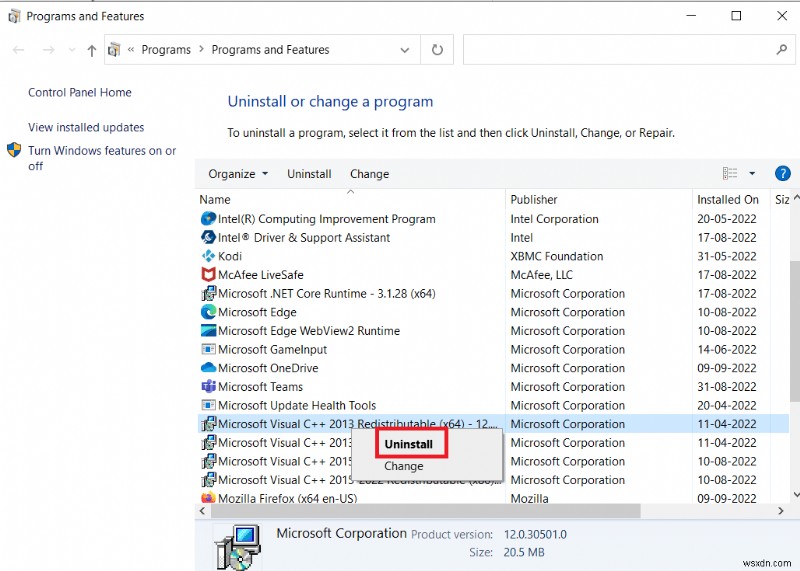Image resolution: width=800 pixels, height=571 pixels.
Task: Click Intel Computing Improvement Program icon
Action: 208,218
